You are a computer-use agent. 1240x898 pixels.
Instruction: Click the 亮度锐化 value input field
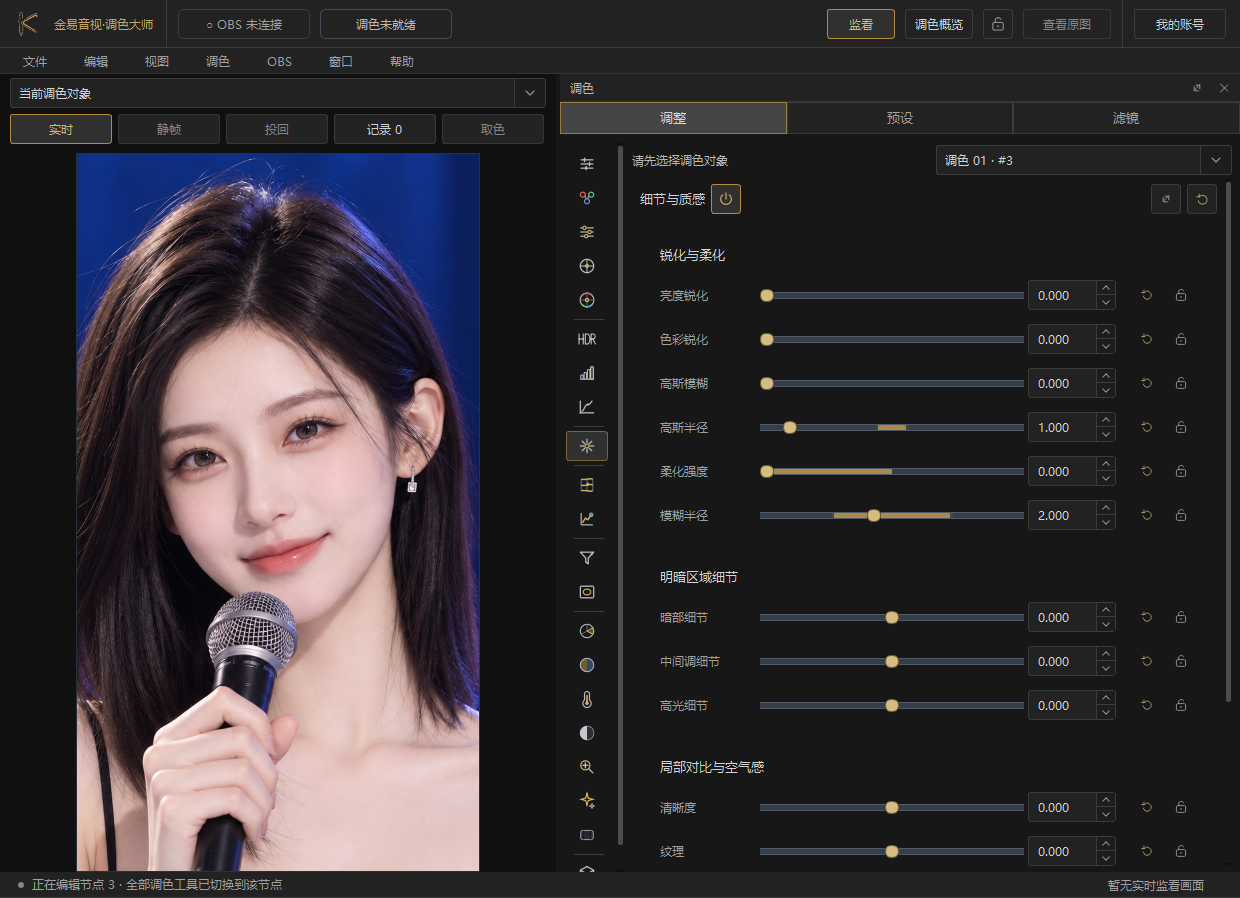(1062, 296)
